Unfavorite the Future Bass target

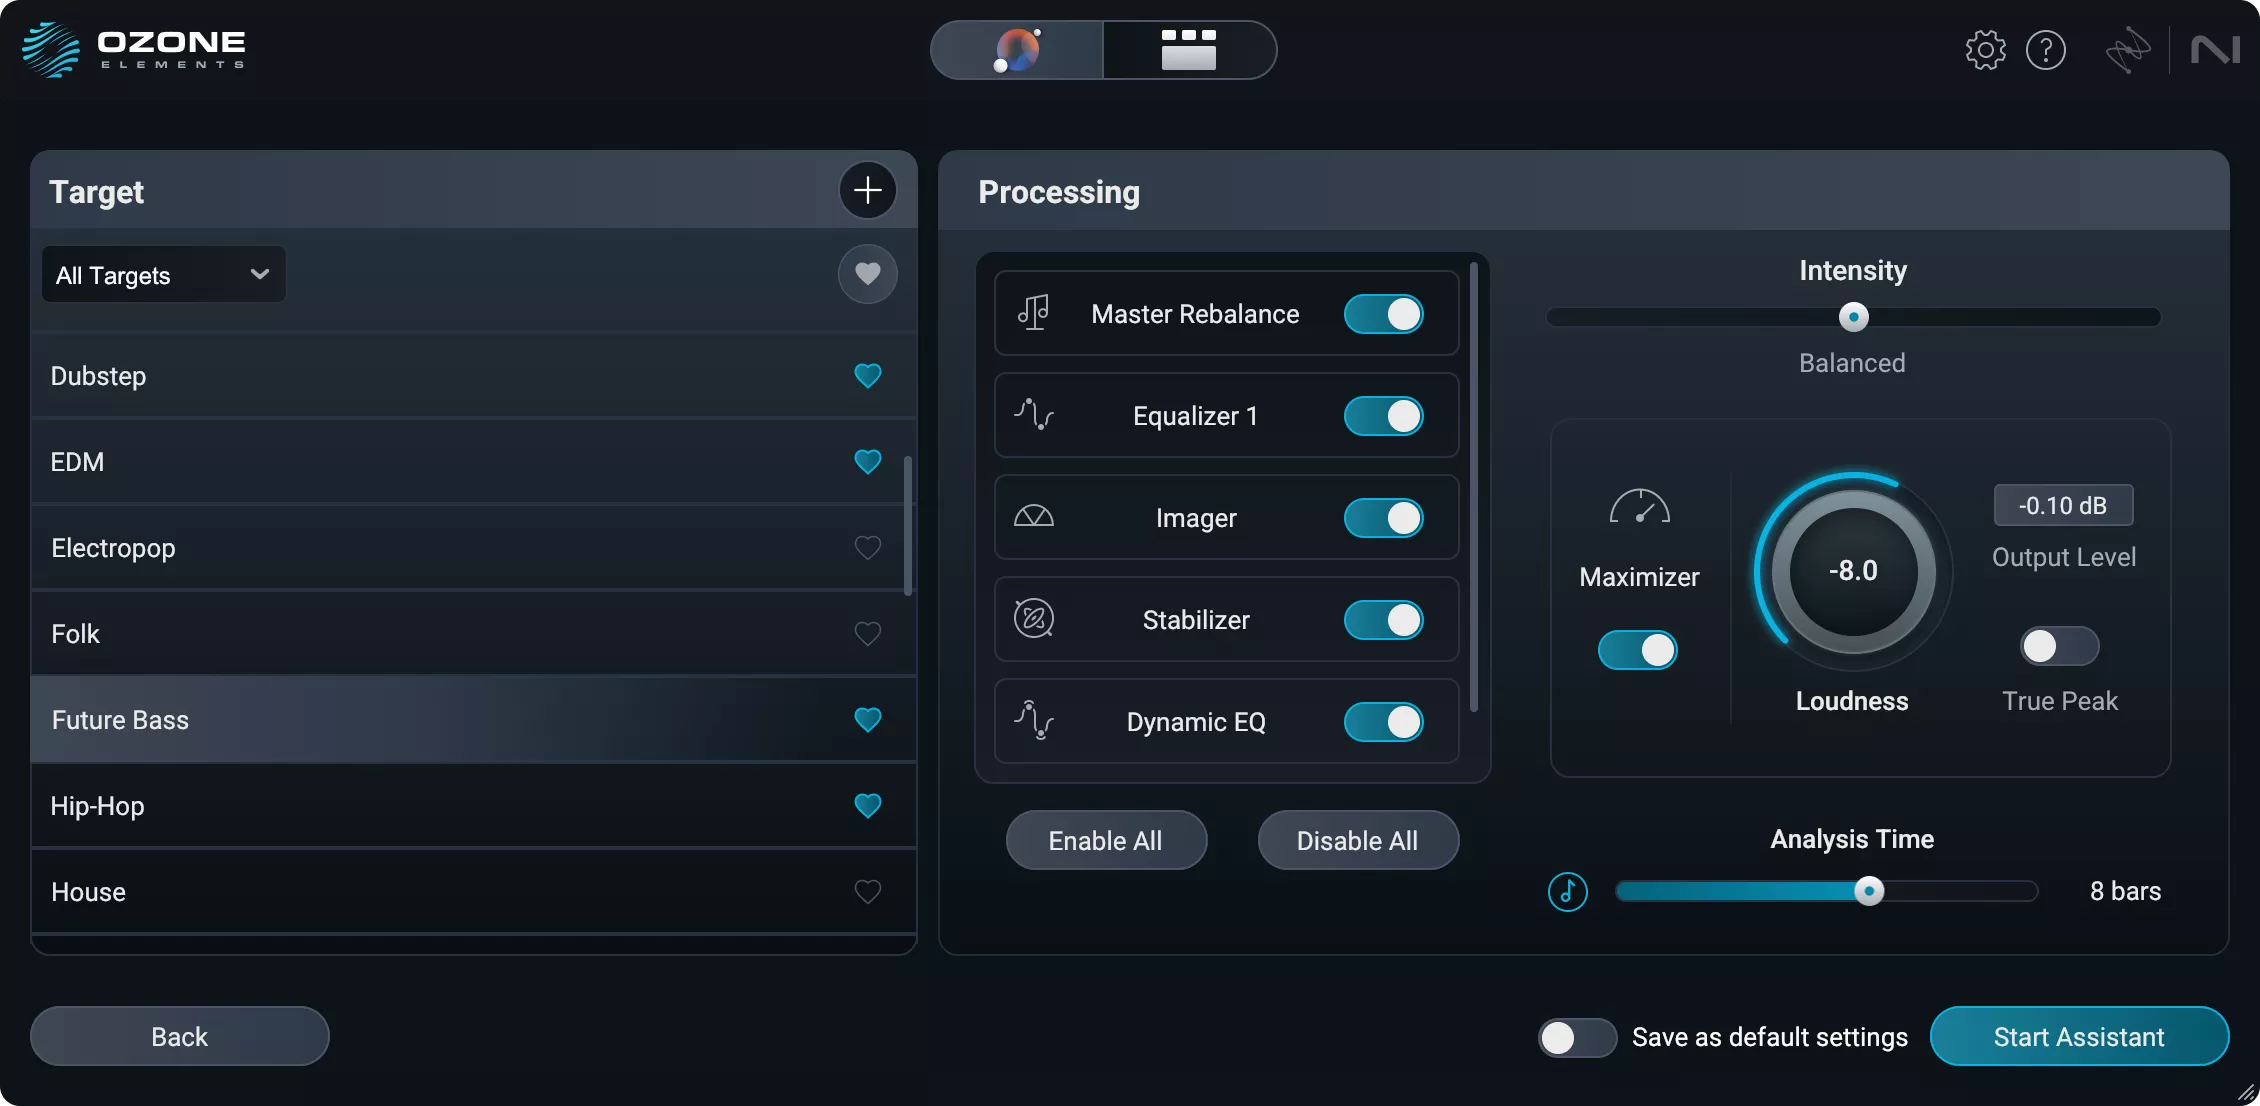867,719
